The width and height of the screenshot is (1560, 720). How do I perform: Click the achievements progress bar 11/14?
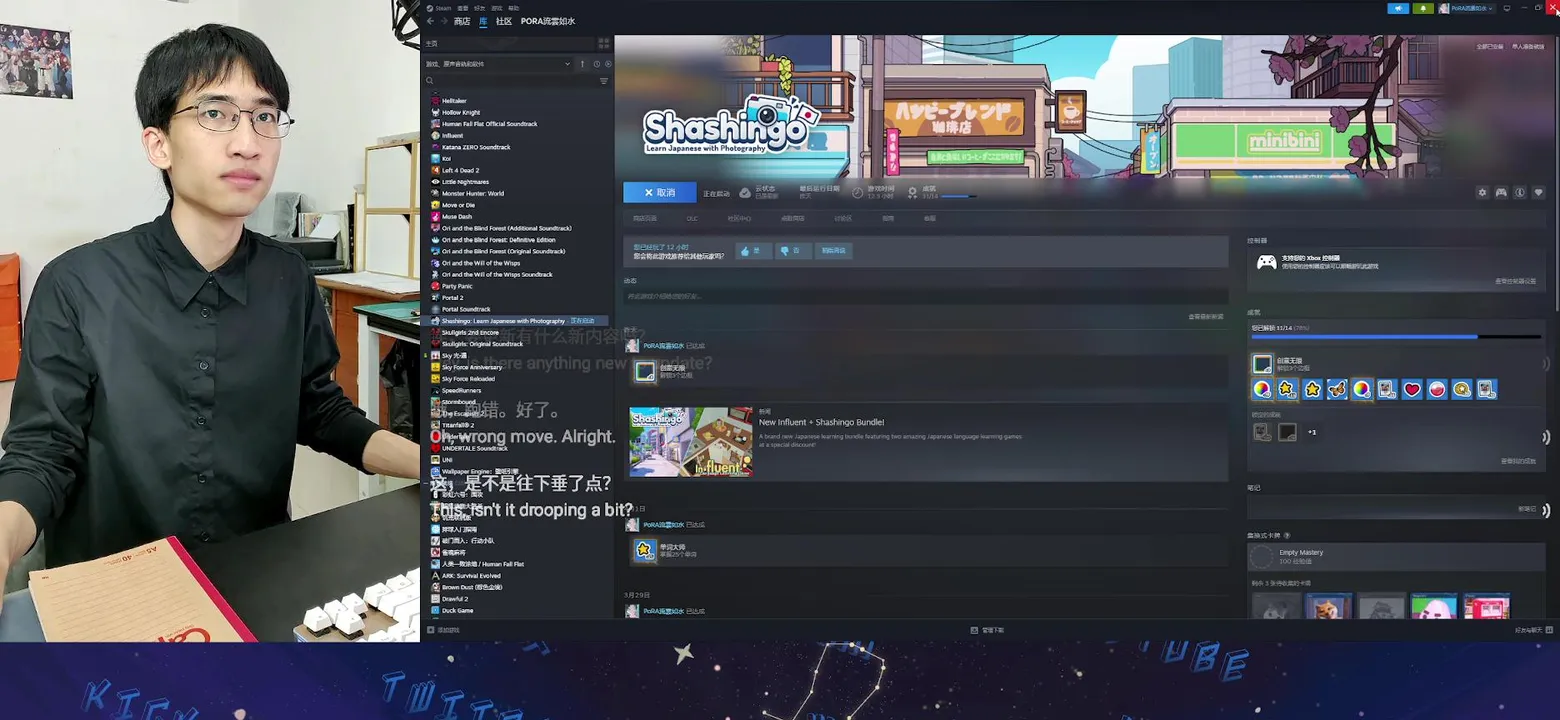(1396, 337)
